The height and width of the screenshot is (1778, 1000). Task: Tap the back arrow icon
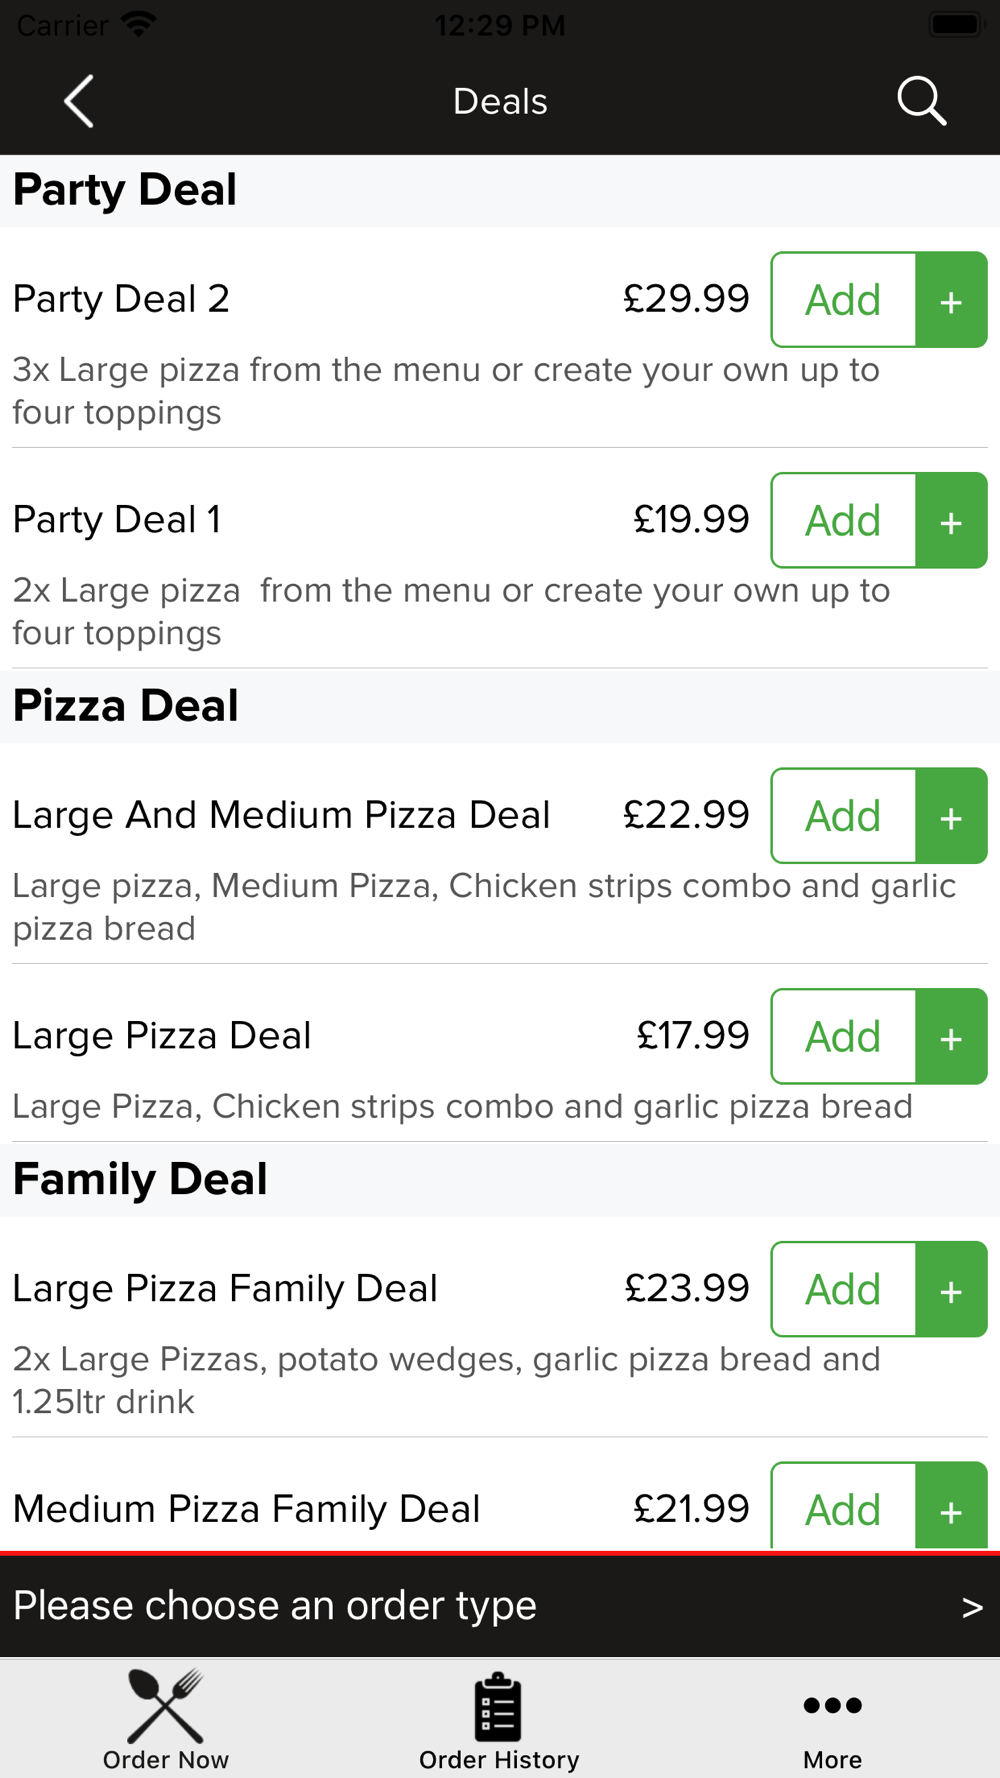tap(79, 101)
